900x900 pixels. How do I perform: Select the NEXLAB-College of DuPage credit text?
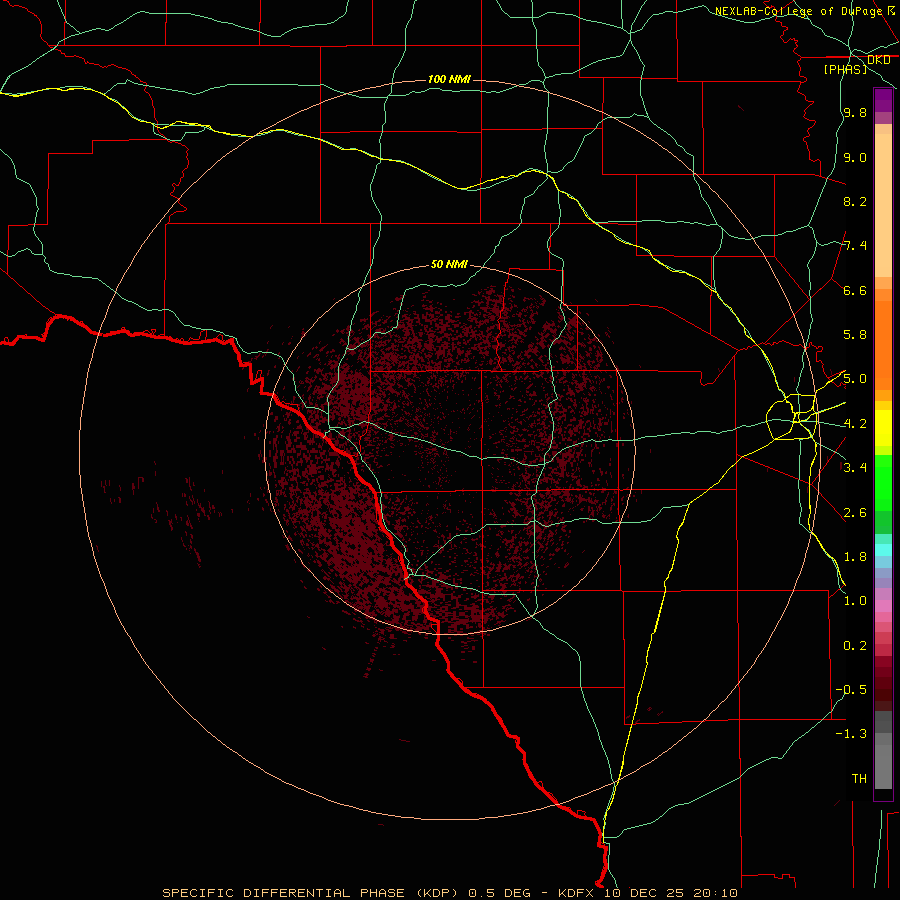[x=800, y=11]
